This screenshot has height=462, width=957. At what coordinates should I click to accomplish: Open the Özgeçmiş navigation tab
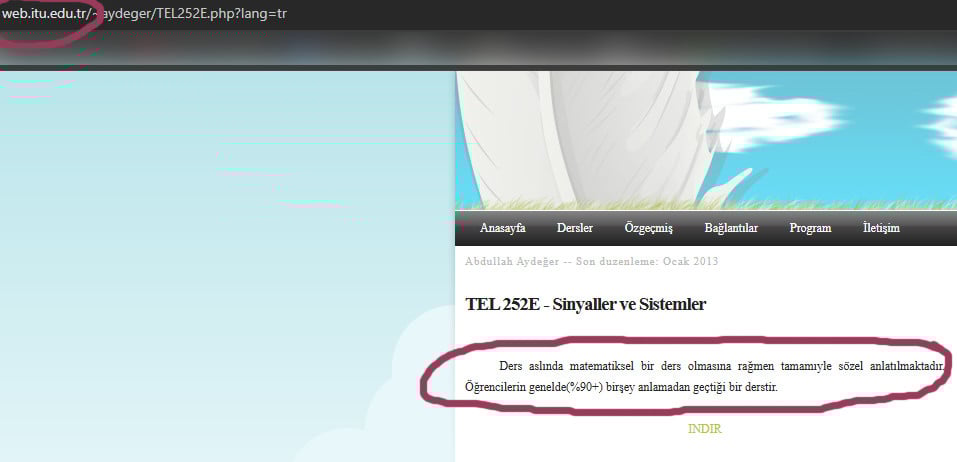click(648, 228)
